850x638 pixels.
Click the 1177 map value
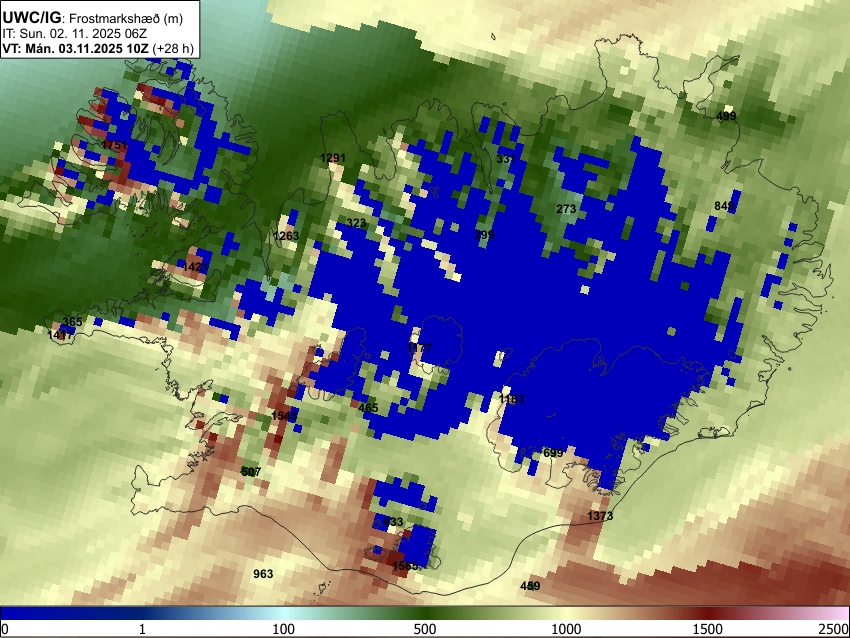pos(420,347)
